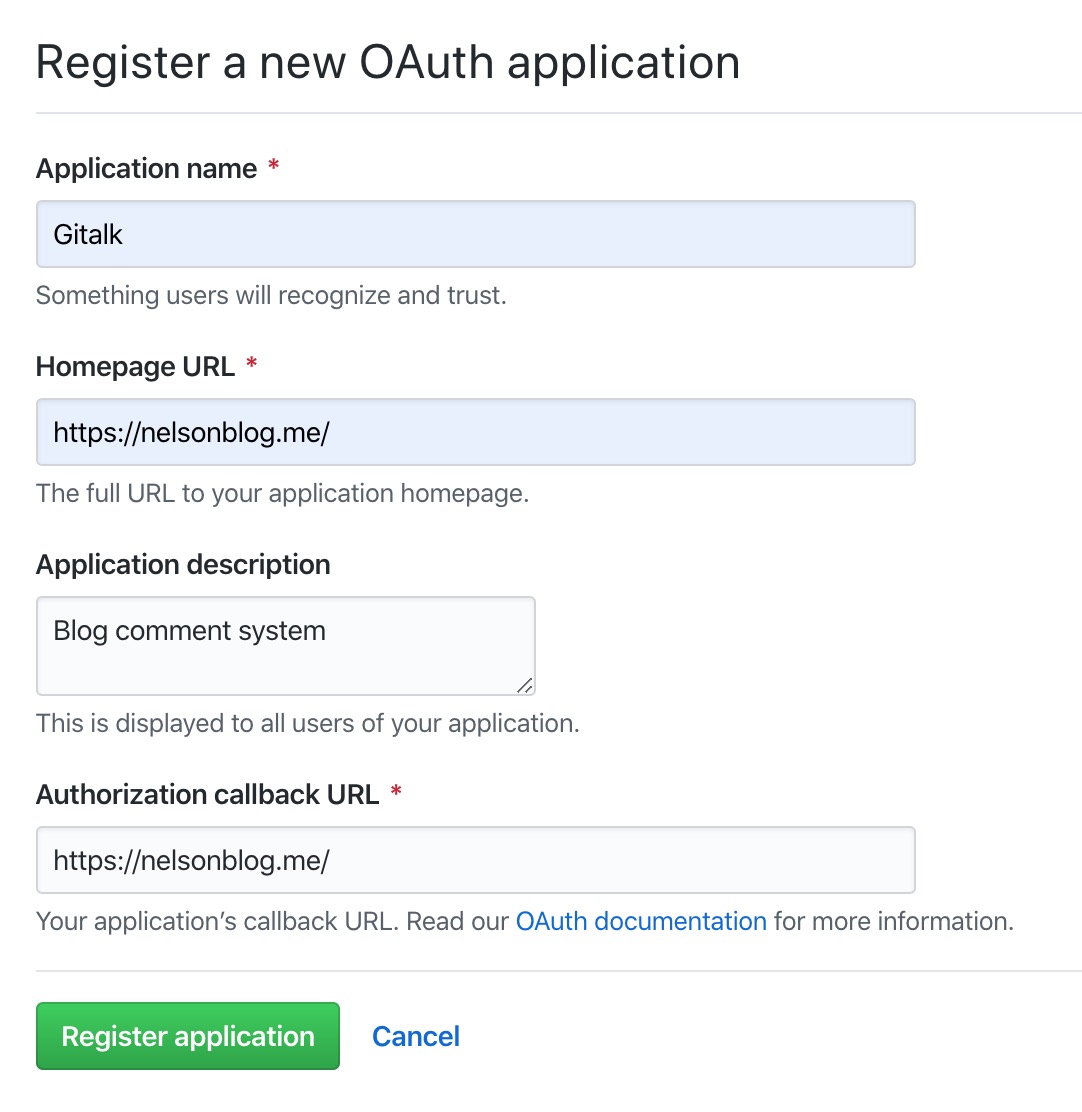The height and width of the screenshot is (1112, 1082).
Task: Click the Application description label
Action: (183, 565)
